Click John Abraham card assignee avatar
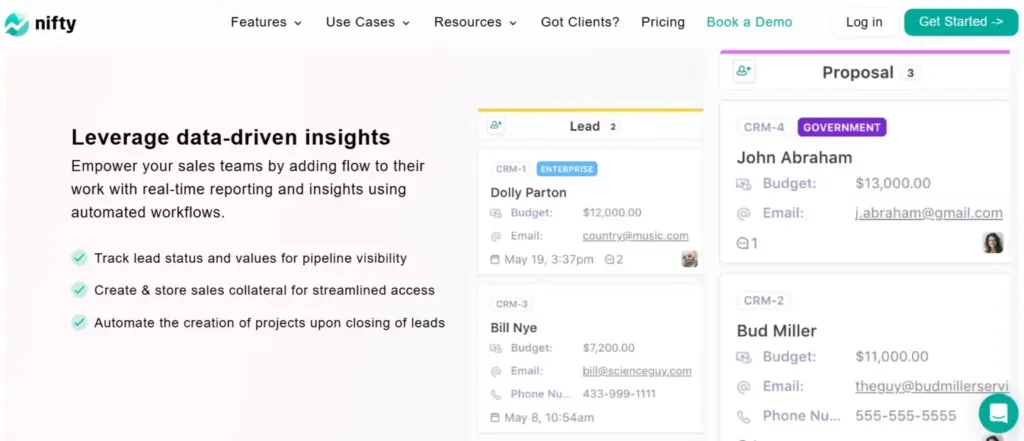The height and width of the screenshot is (441, 1024). (992, 243)
